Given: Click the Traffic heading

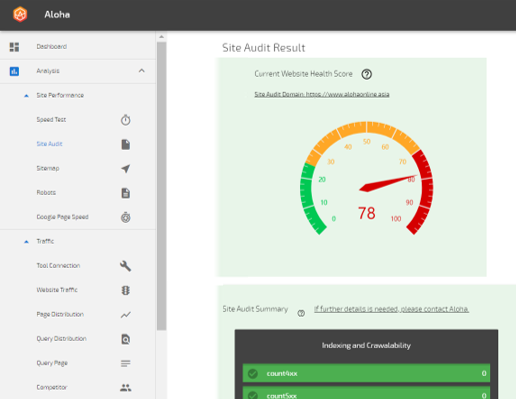Looking at the screenshot, I should click(x=45, y=241).
